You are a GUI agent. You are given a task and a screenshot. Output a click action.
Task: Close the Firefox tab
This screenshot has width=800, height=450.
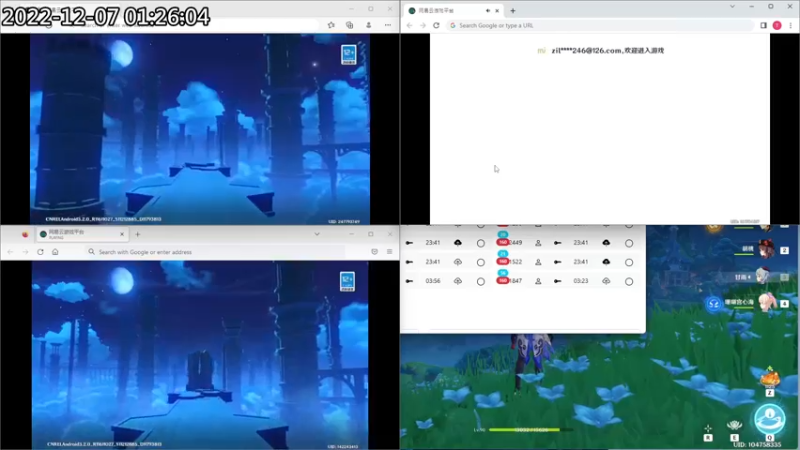tap(121, 234)
